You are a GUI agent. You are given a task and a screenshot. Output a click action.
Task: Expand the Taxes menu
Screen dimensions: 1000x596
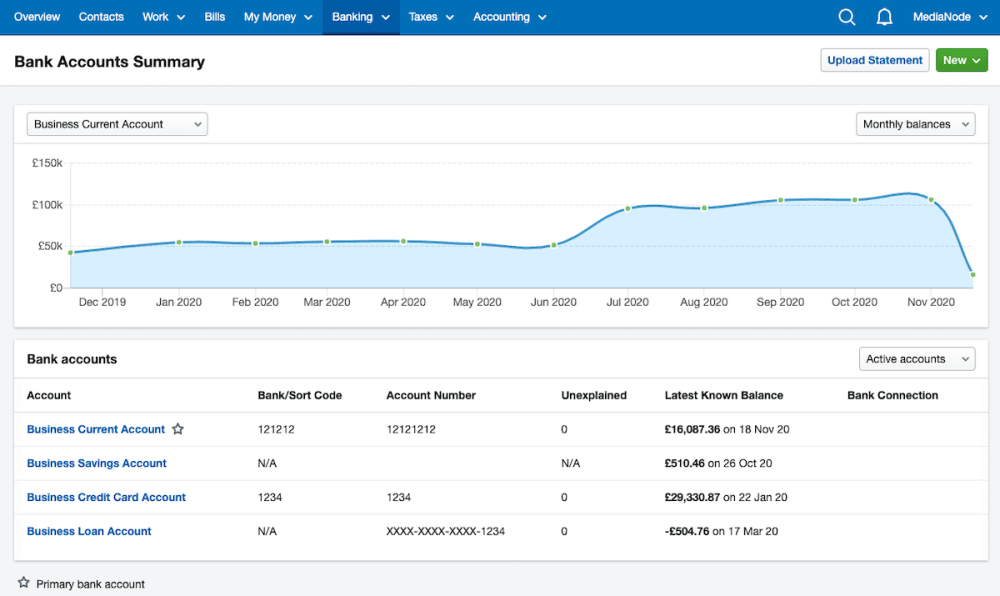pyautogui.click(x=430, y=17)
